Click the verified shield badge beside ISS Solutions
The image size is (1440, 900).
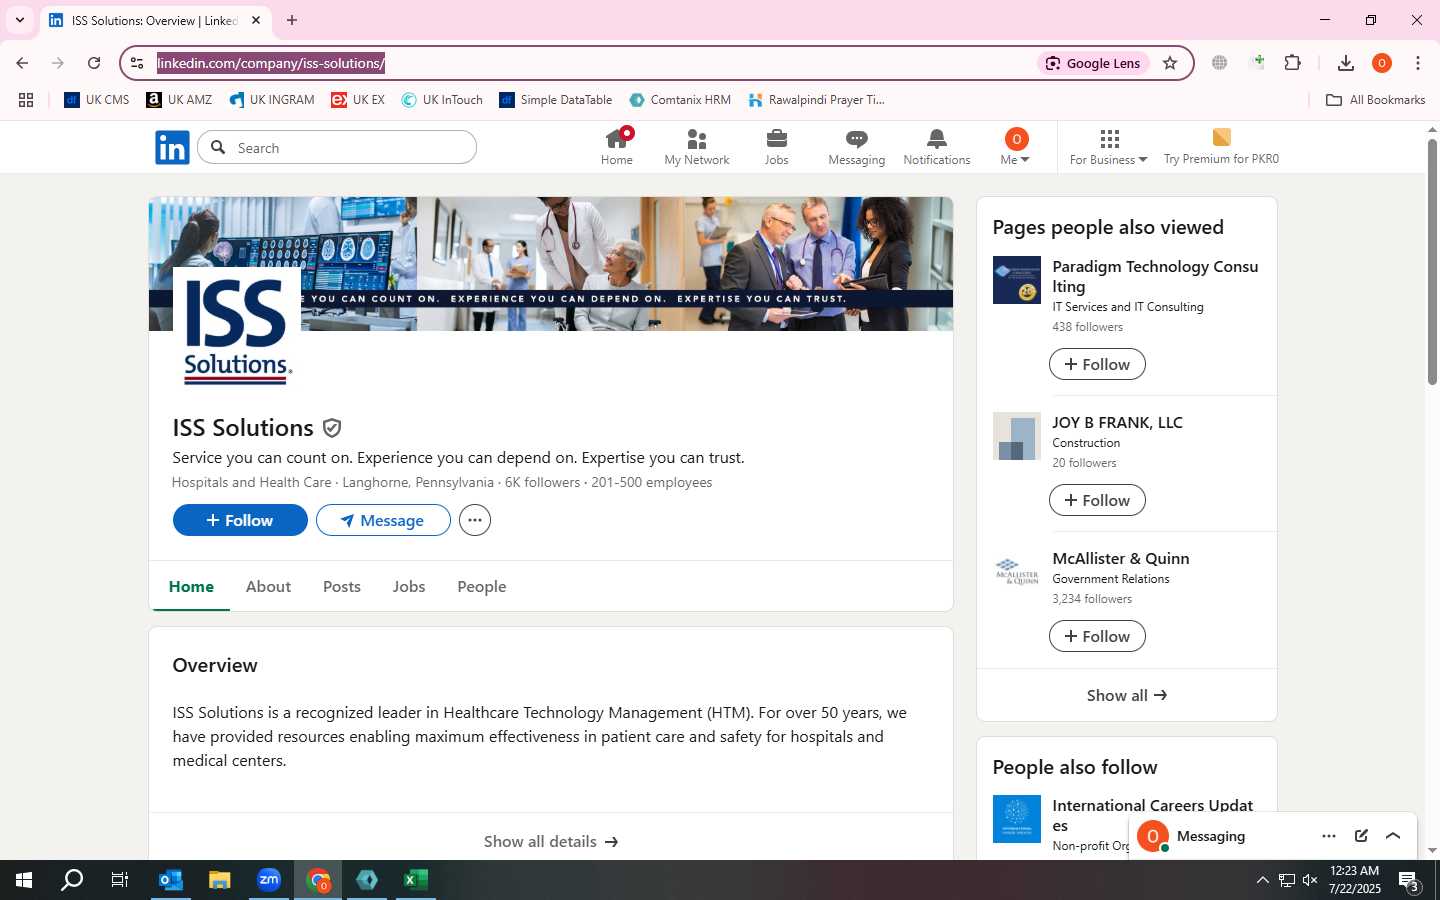point(332,428)
